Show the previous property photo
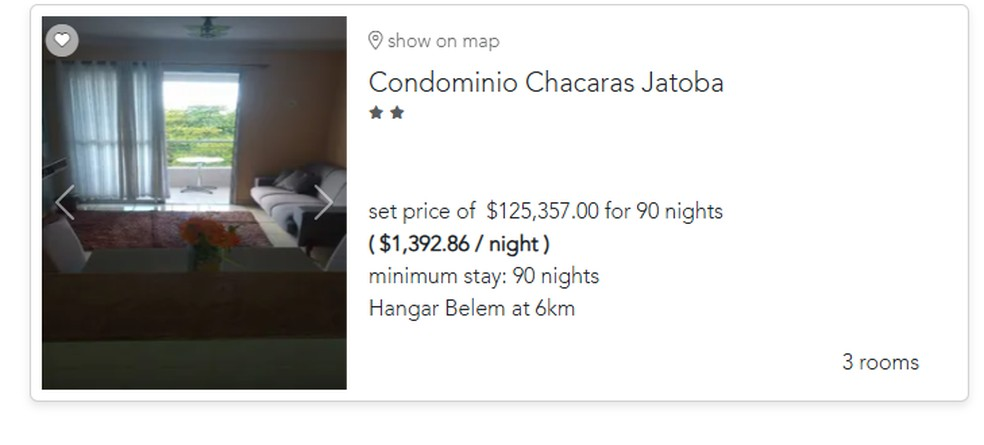This screenshot has width=984, height=445. click(65, 202)
